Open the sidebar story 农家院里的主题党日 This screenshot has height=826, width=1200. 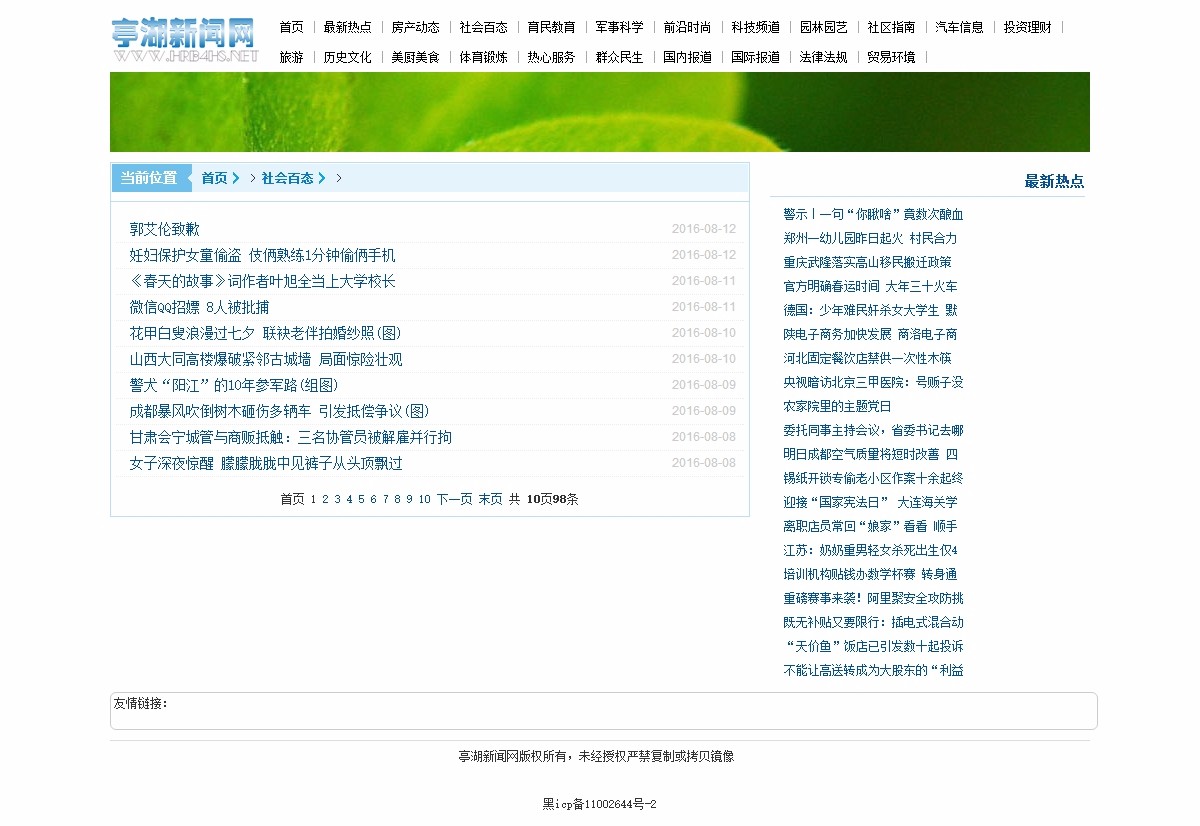click(x=837, y=406)
